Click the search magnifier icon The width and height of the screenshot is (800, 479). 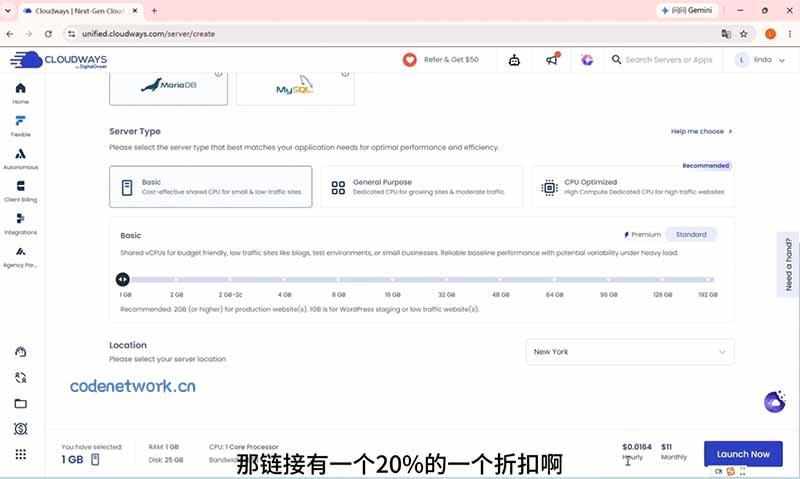click(x=616, y=60)
